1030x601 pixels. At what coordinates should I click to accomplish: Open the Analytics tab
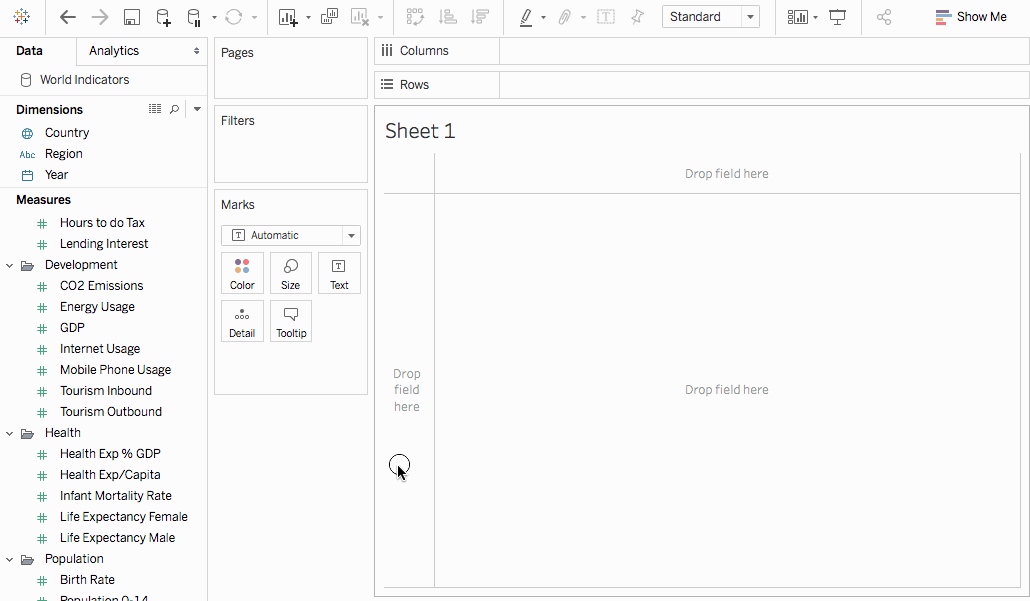(113, 50)
